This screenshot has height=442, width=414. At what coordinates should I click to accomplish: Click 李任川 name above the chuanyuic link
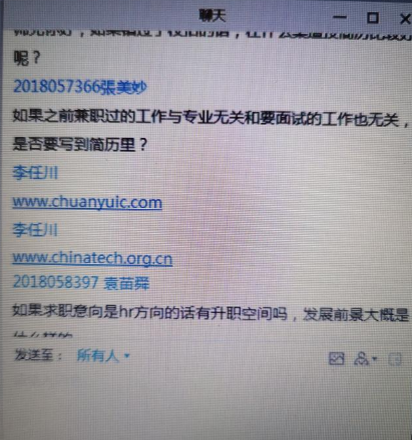pos(35,173)
